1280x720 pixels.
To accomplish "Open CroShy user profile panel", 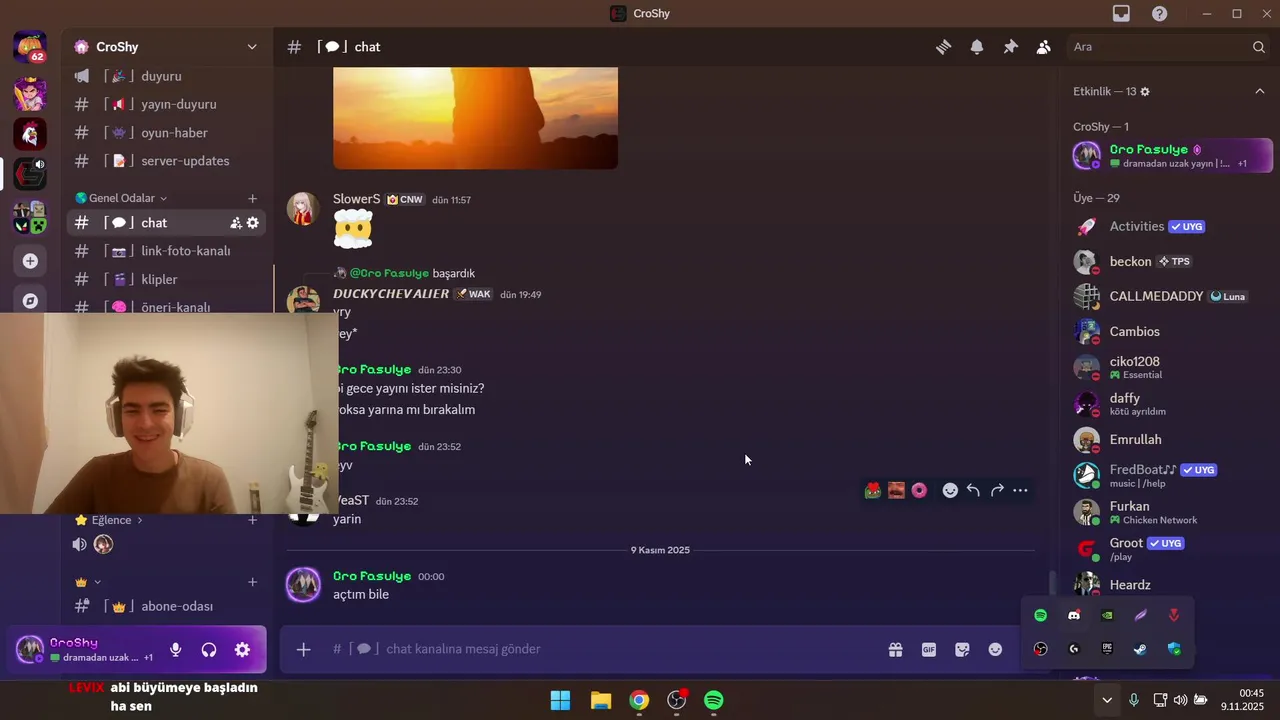I will tap(85, 650).
